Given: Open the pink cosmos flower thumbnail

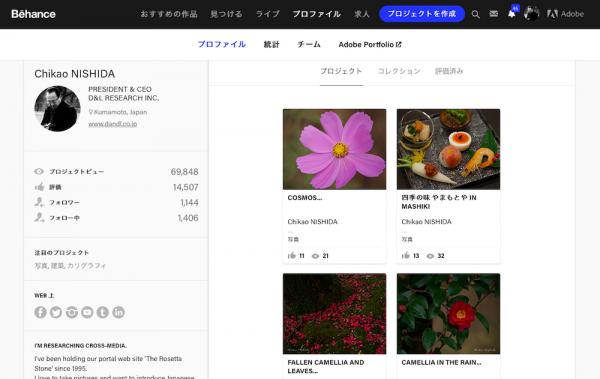Looking at the screenshot, I should (x=334, y=149).
